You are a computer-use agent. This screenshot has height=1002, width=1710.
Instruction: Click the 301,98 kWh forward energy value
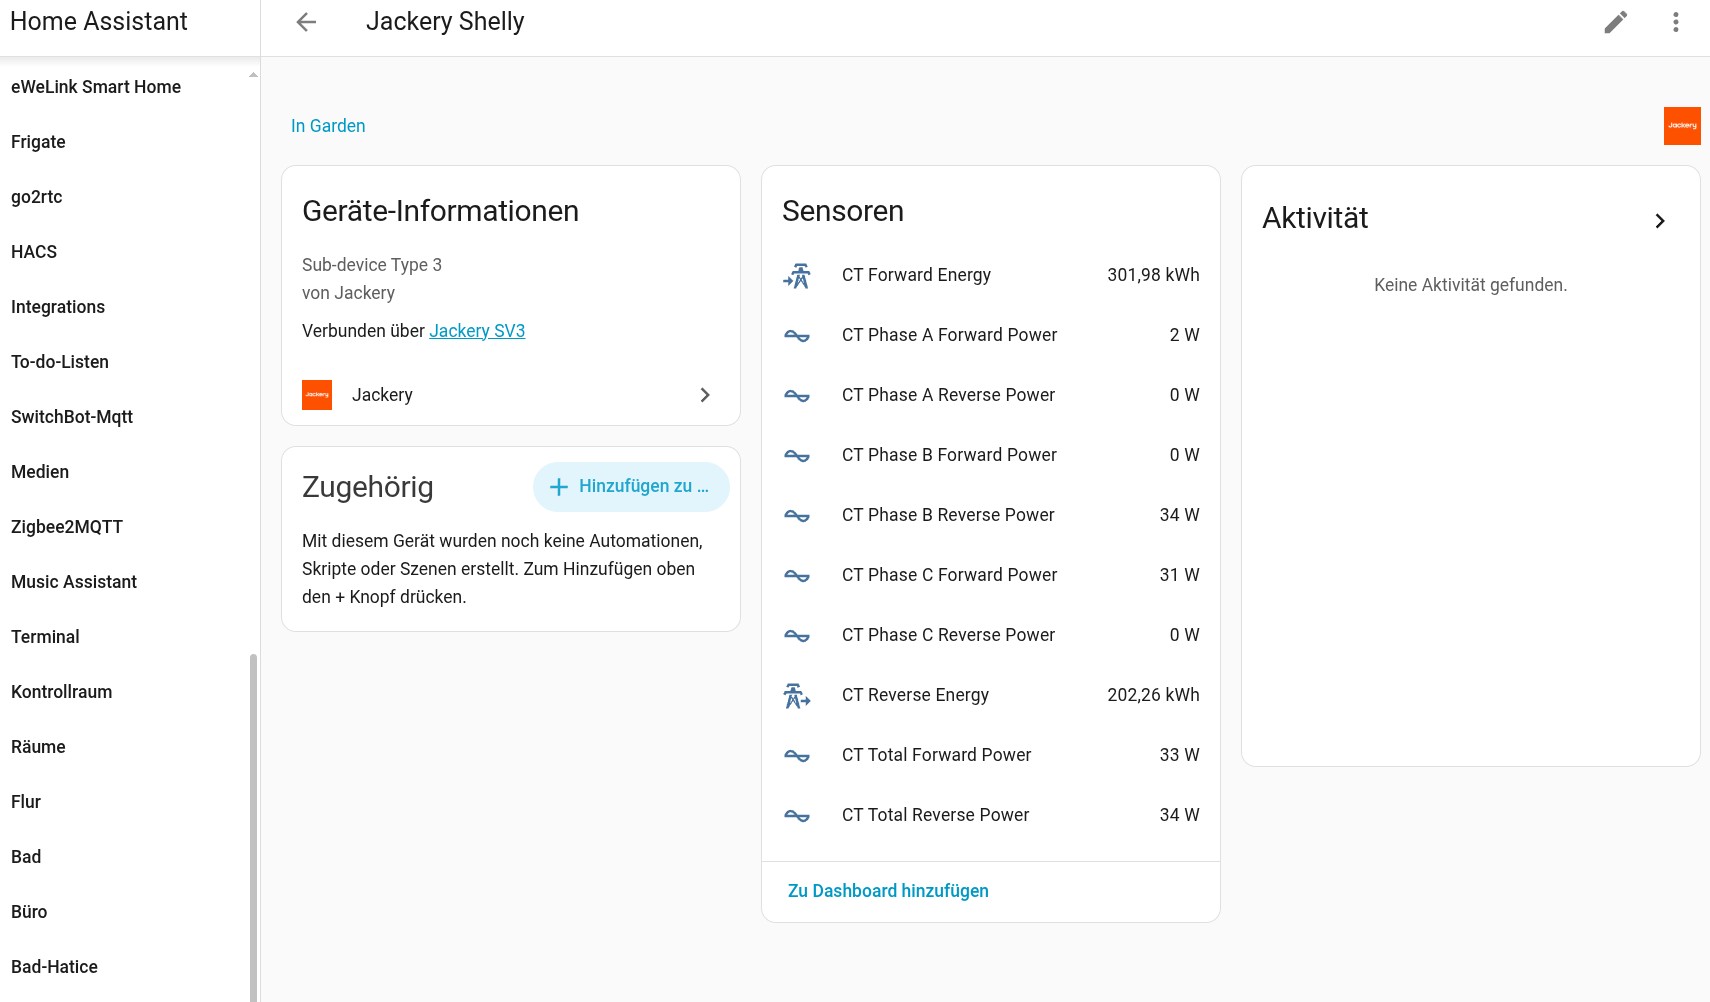coord(1153,275)
